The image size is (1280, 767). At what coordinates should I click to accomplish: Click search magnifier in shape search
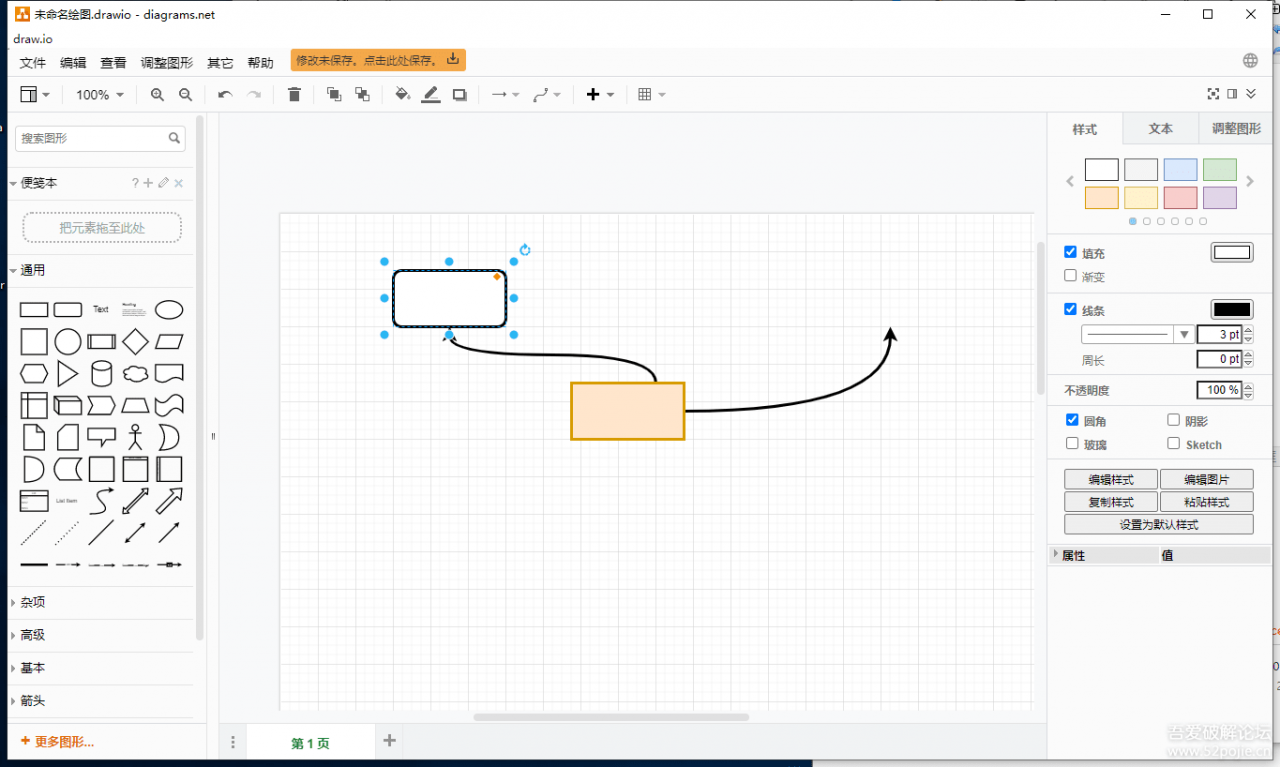tap(174, 138)
